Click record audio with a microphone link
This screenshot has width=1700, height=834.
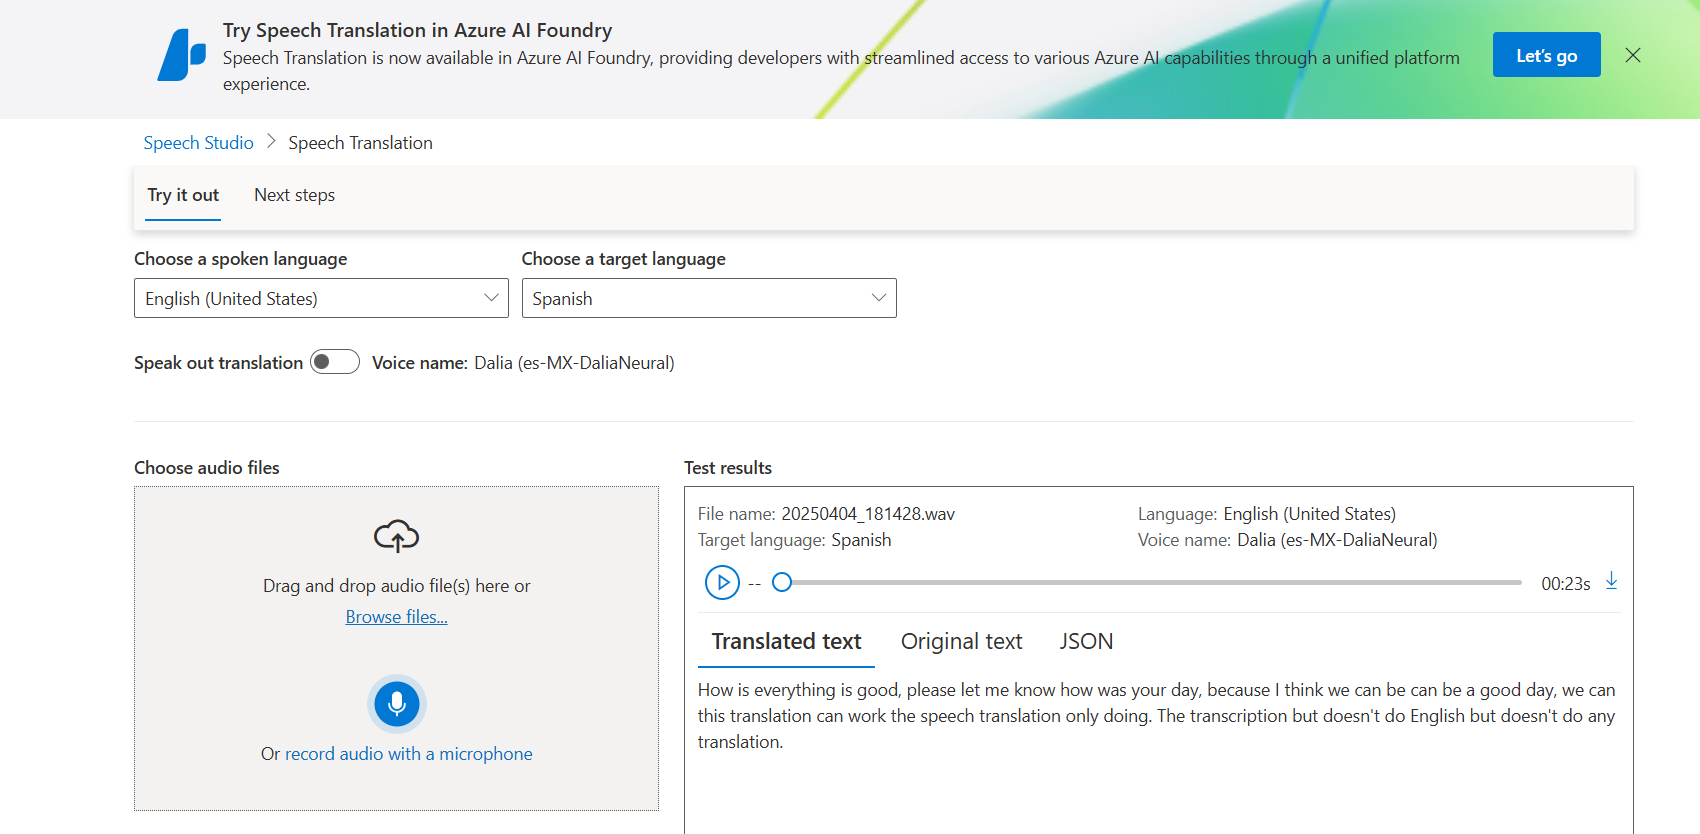coord(408,754)
